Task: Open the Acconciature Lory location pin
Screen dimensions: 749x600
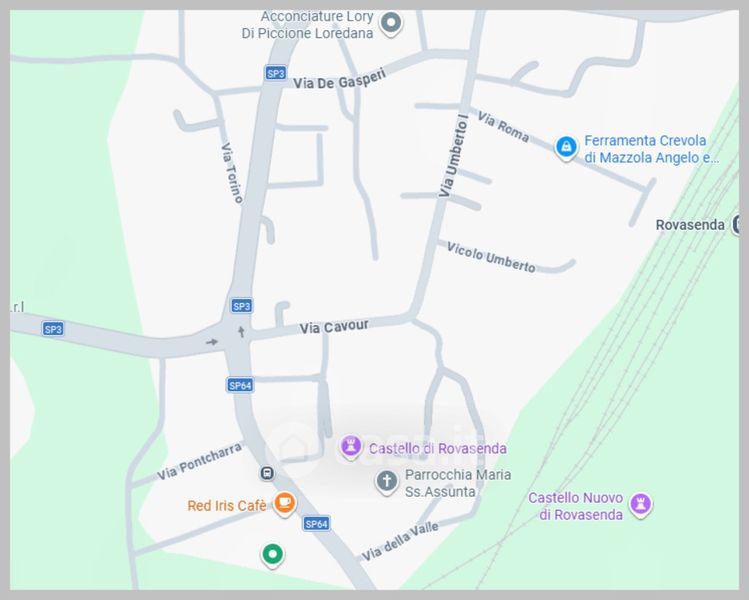Action: [391, 23]
